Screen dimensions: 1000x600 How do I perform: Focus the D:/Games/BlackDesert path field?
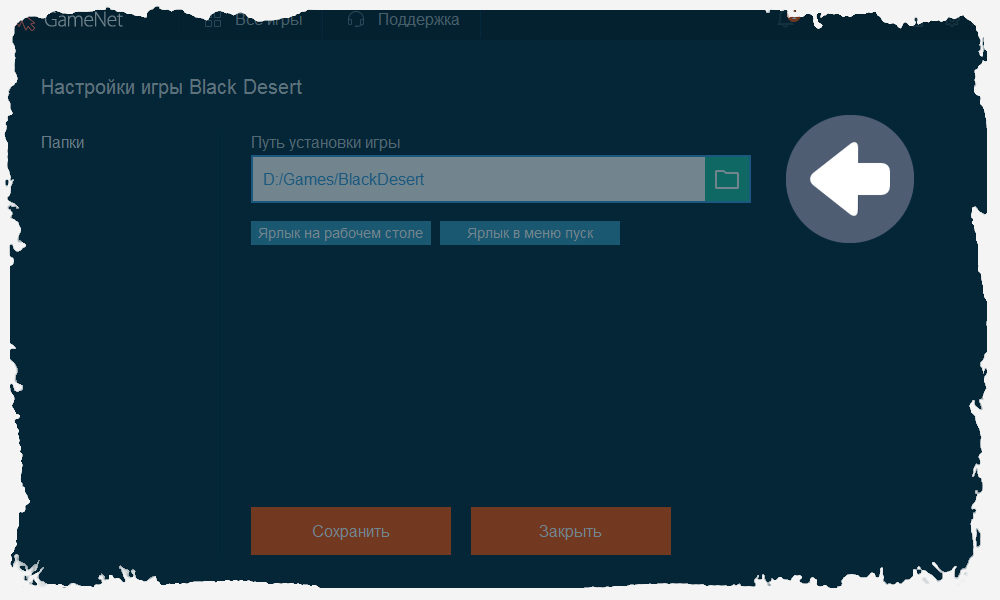coord(479,179)
